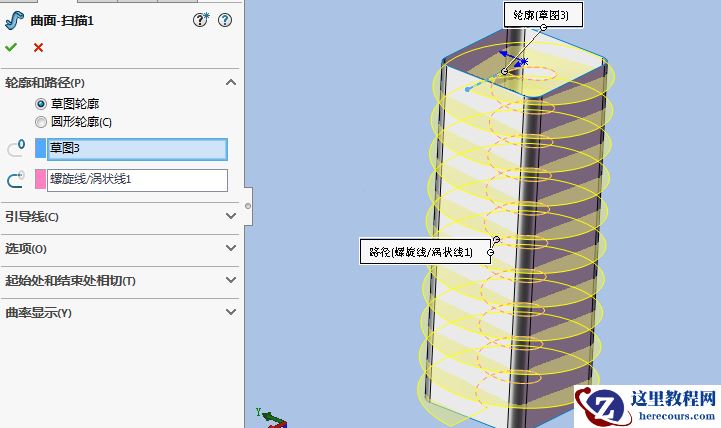This screenshot has width=721, height=428.
Task: Click the blue sweep direction arrow handle
Action: coord(513,57)
